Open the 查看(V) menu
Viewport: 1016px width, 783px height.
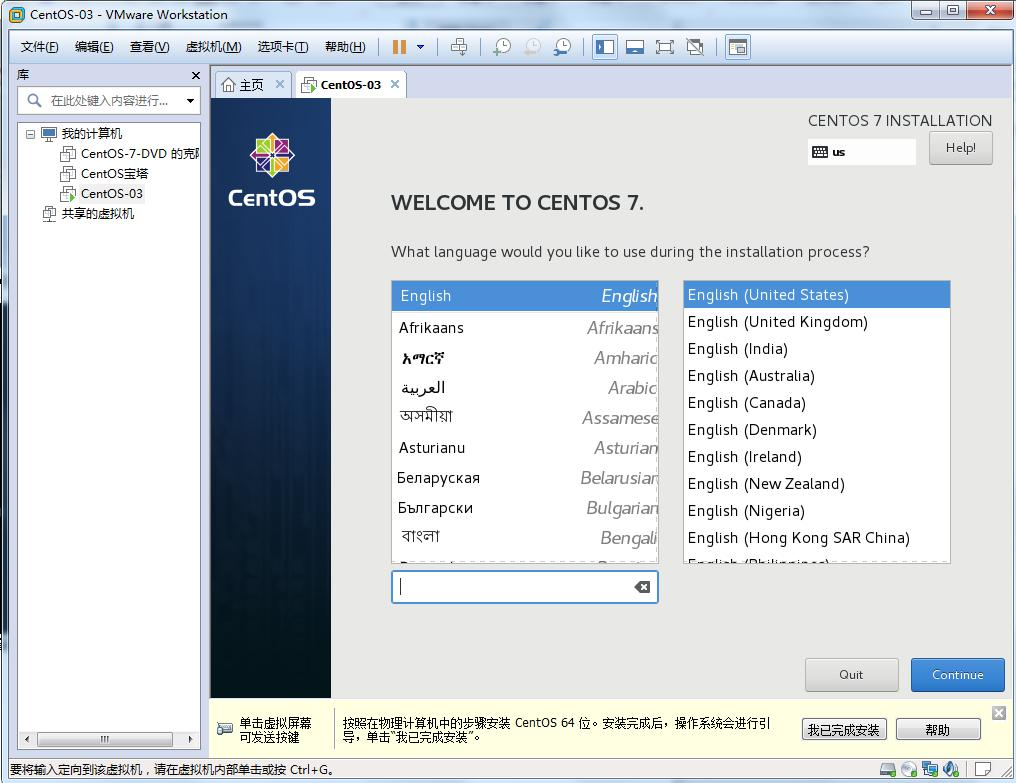(x=150, y=47)
